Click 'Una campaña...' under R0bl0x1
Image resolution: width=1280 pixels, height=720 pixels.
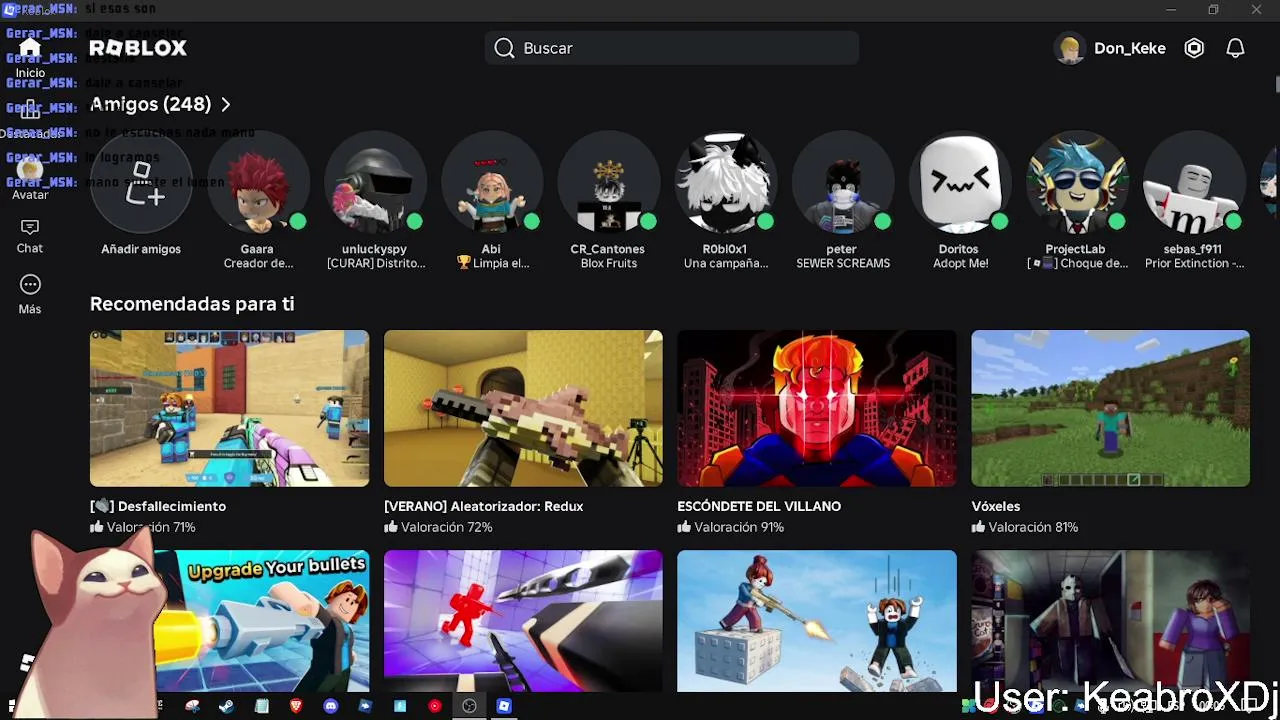click(x=726, y=264)
